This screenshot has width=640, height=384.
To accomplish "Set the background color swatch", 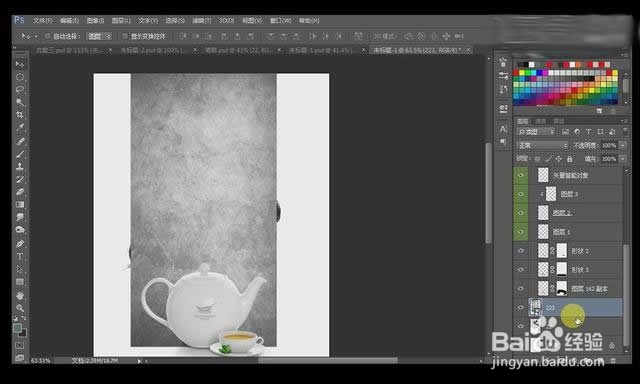I will pyautogui.click(x=23, y=333).
